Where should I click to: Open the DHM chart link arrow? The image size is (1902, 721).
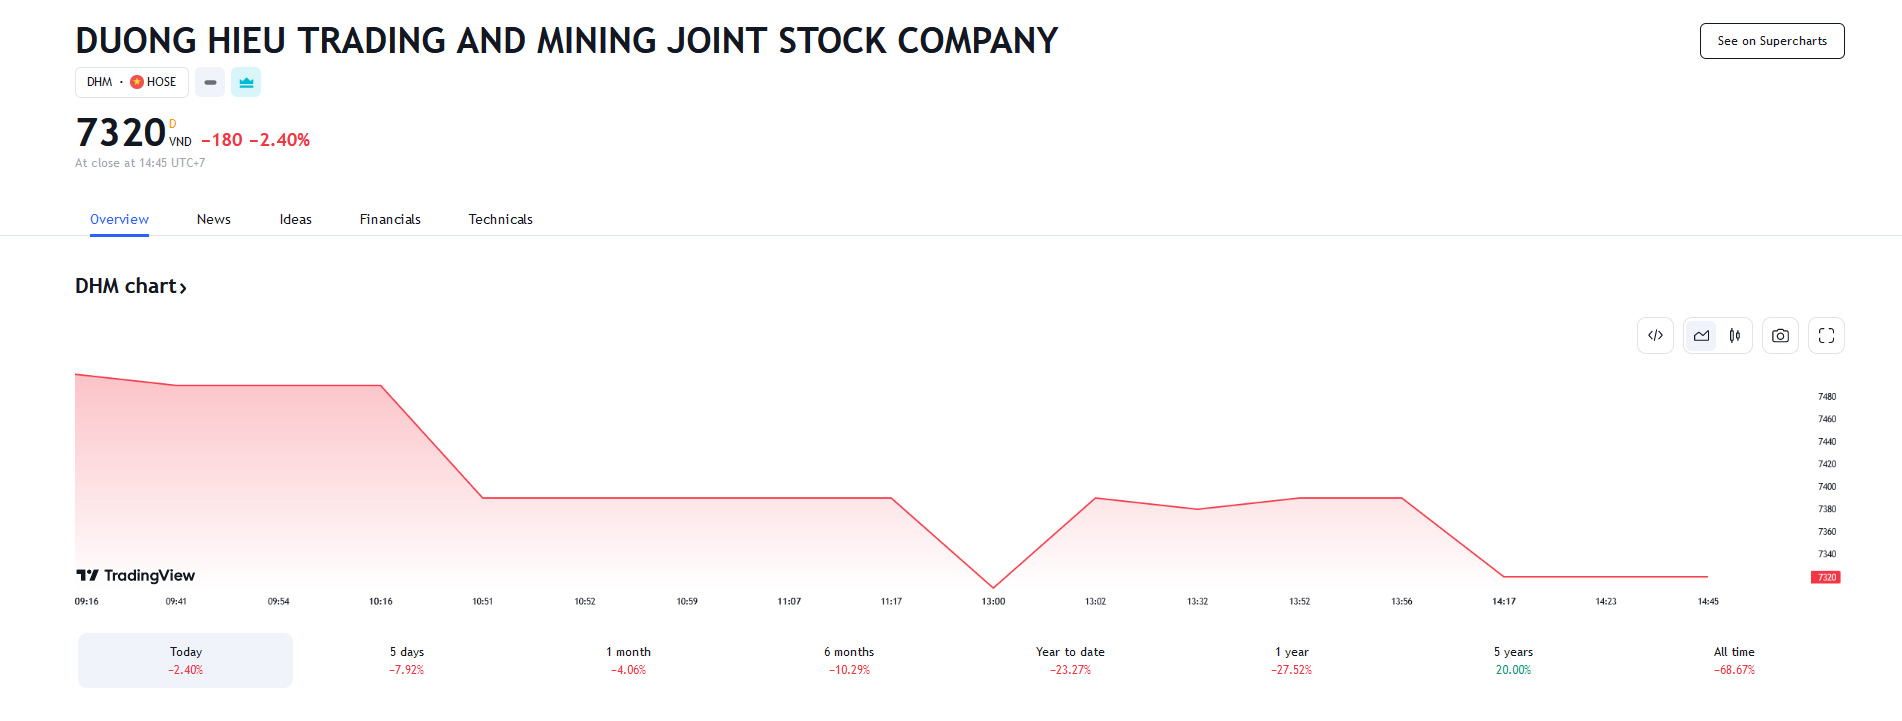coord(183,288)
